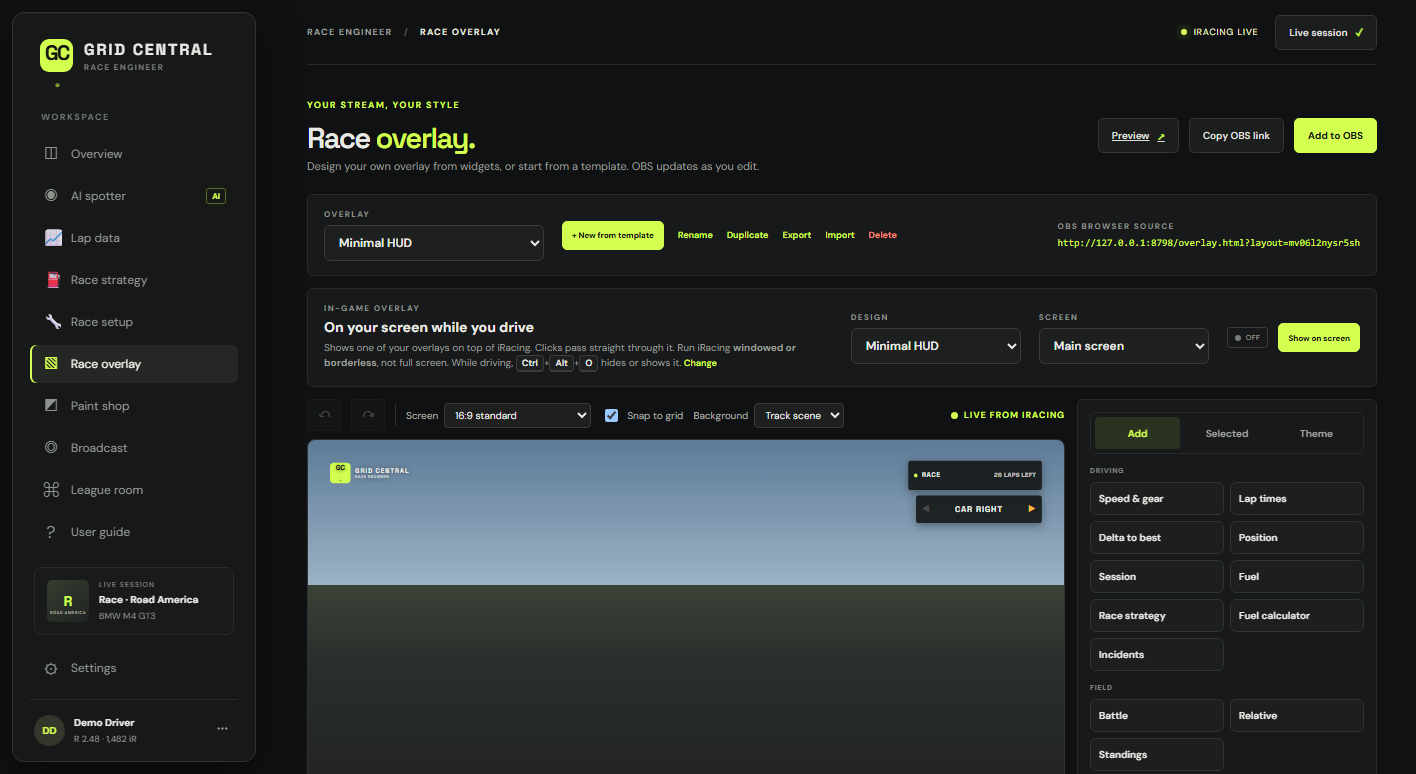Viewport: 1416px width, 774px height.
Task: Switch to the Add tab
Action: 1137,433
